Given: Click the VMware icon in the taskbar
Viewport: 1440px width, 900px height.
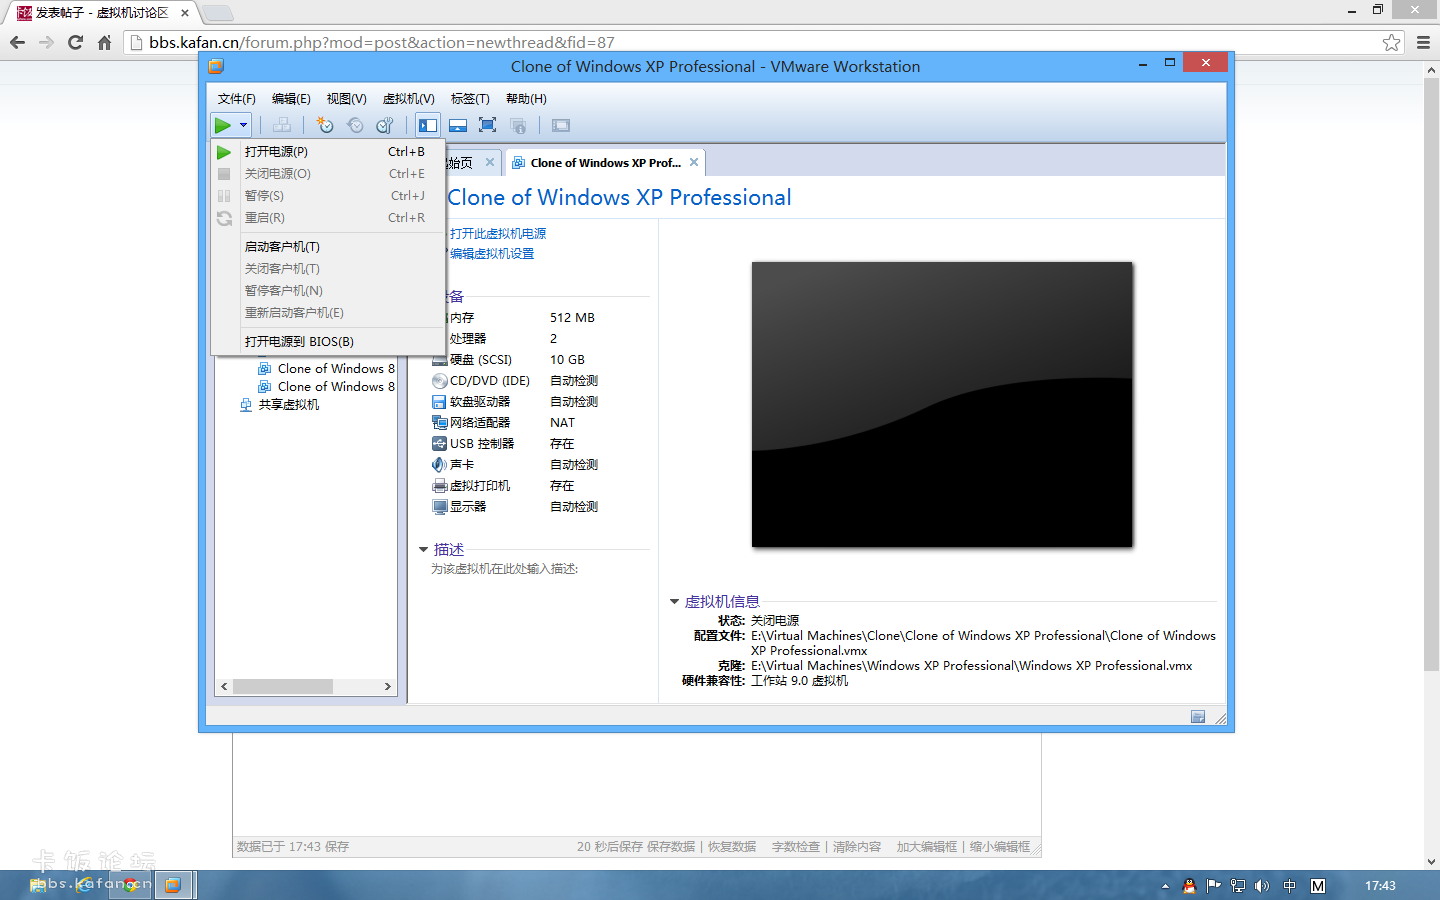Looking at the screenshot, I should [x=173, y=885].
